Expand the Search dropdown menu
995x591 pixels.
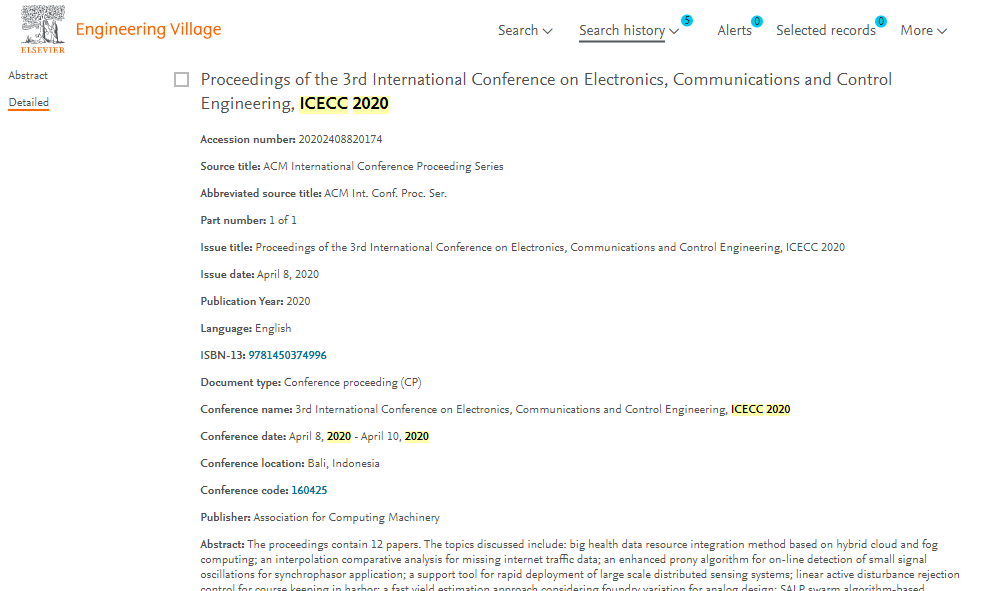(x=525, y=30)
